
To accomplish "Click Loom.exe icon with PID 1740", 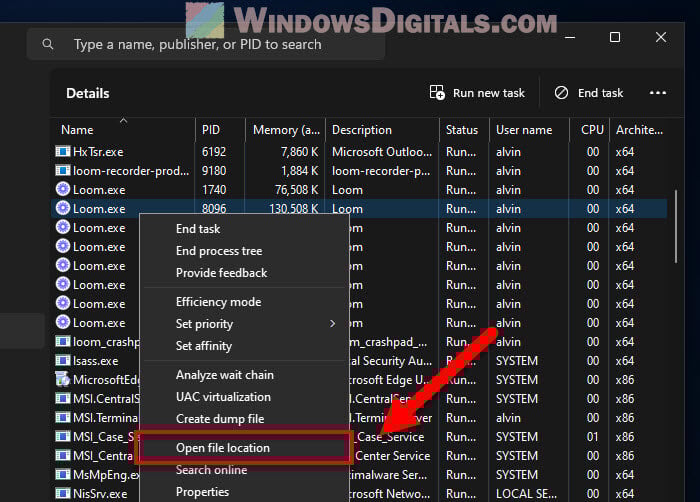I will pyautogui.click(x=62, y=189).
